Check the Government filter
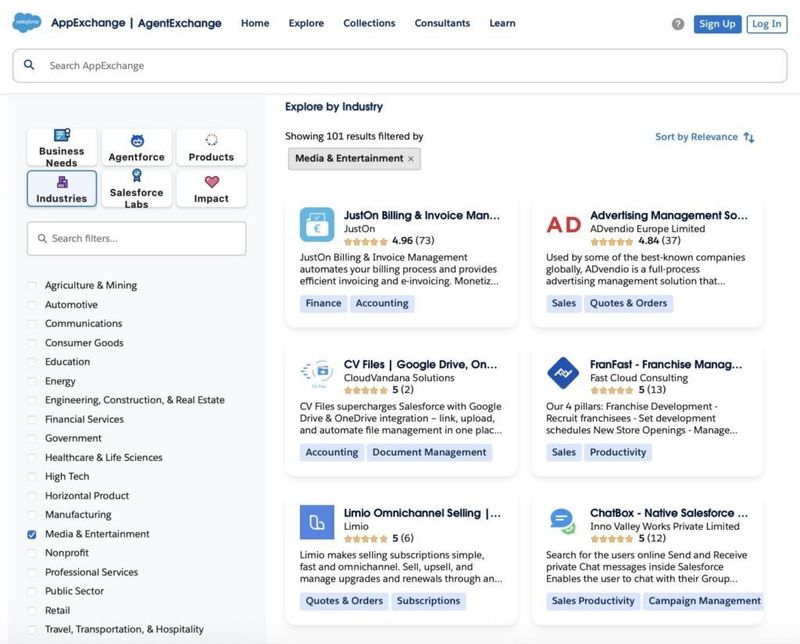This screenshot has height=644, width=800. pos(32,438)
